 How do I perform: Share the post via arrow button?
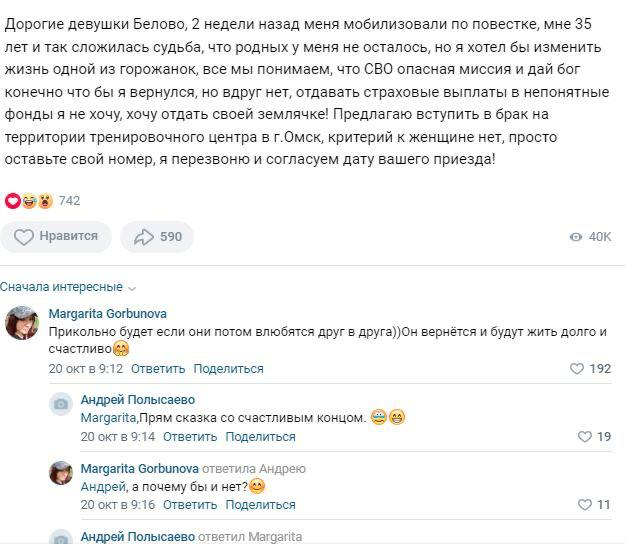pos(157,236)
